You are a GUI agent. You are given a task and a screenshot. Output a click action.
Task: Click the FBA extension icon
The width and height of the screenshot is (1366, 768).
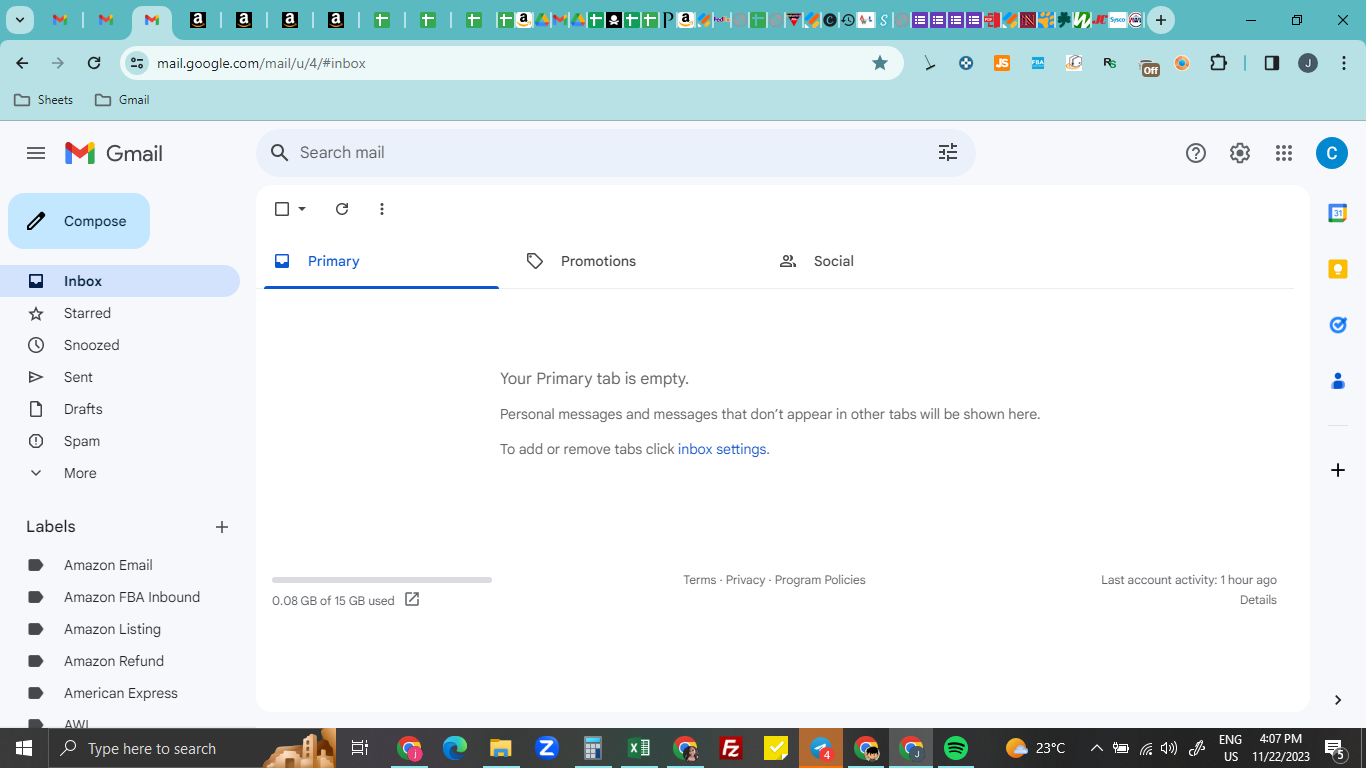coord(1038,63)
